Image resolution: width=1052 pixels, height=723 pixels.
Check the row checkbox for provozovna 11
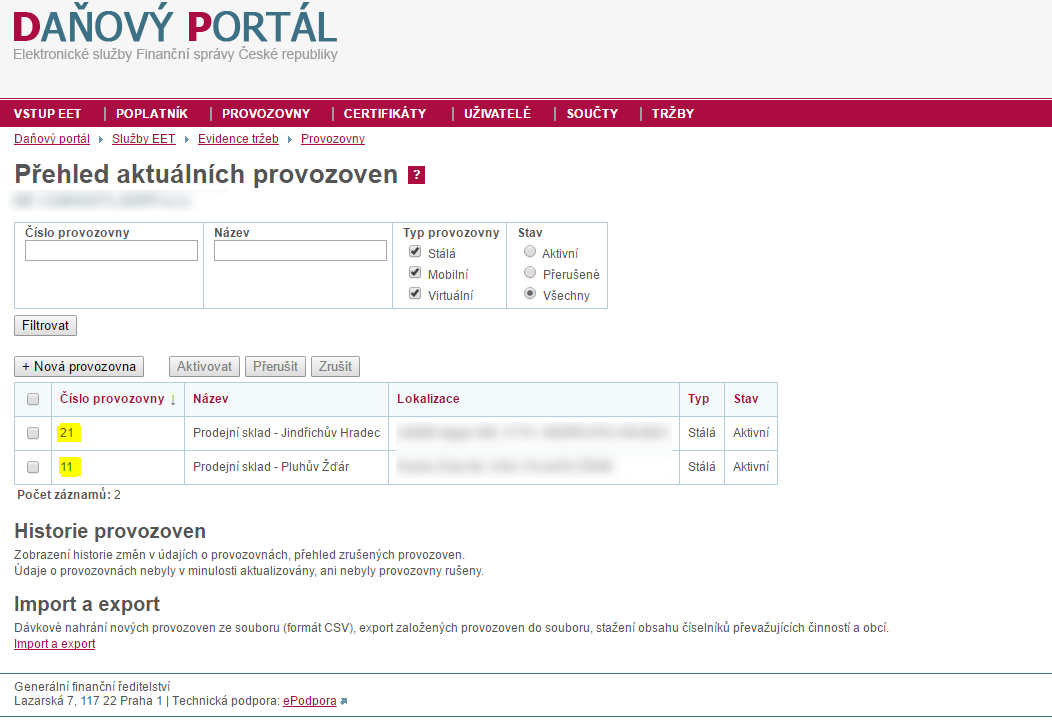33,467
